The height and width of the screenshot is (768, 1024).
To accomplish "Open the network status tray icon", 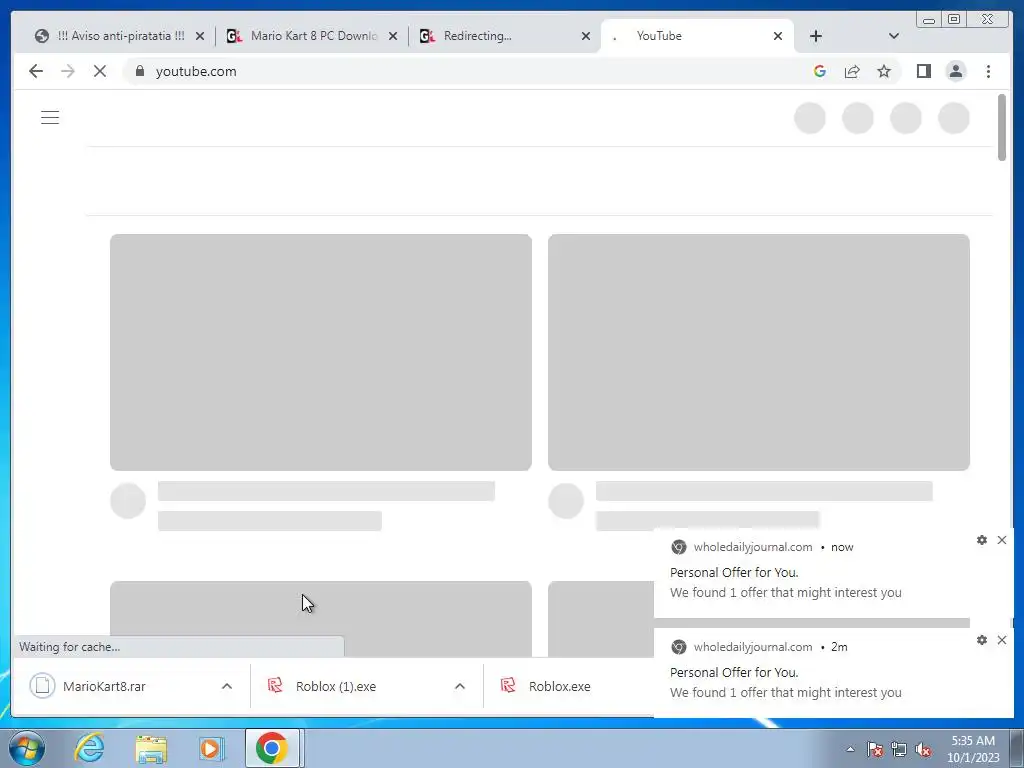I will point(899,749).
